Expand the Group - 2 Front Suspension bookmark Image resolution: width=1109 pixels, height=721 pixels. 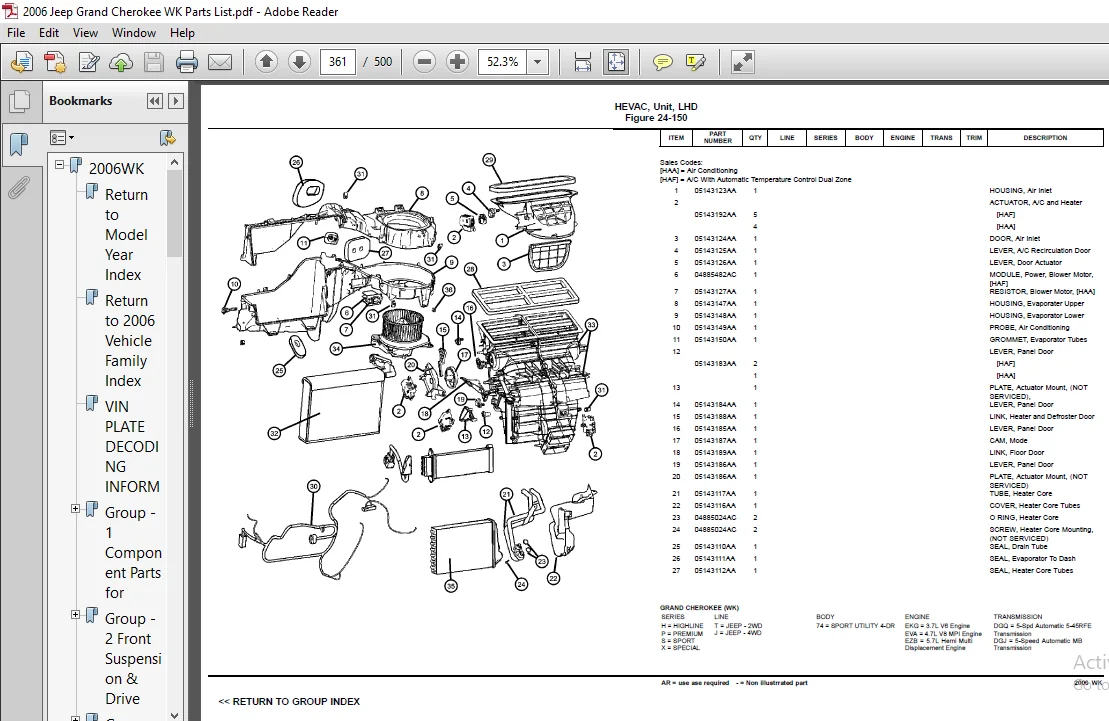tap(76, 615)
